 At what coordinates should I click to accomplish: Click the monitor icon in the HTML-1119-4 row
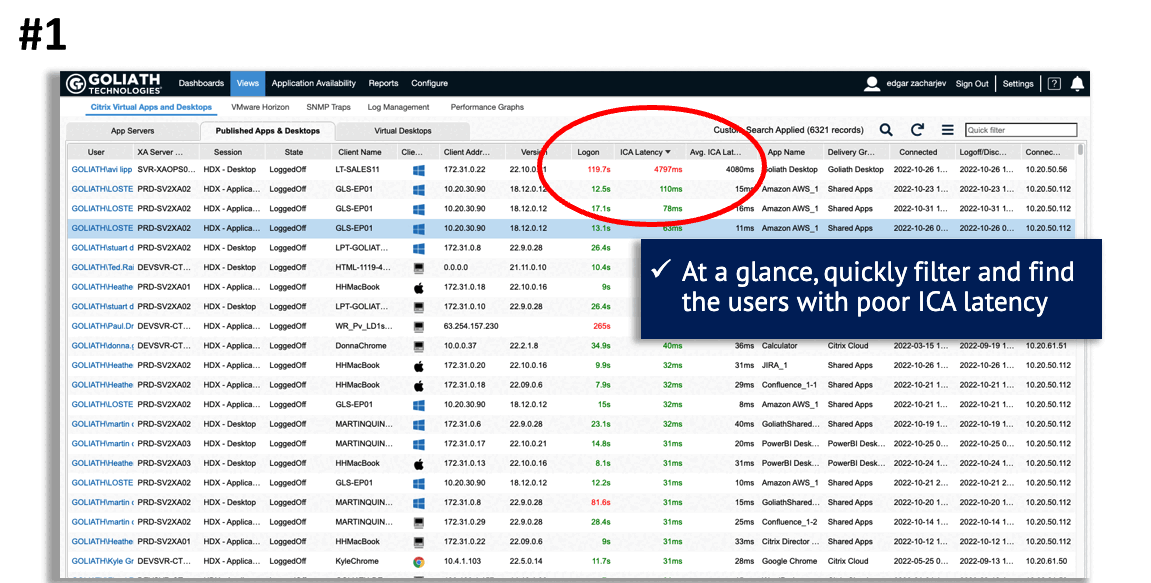(418, 267)
